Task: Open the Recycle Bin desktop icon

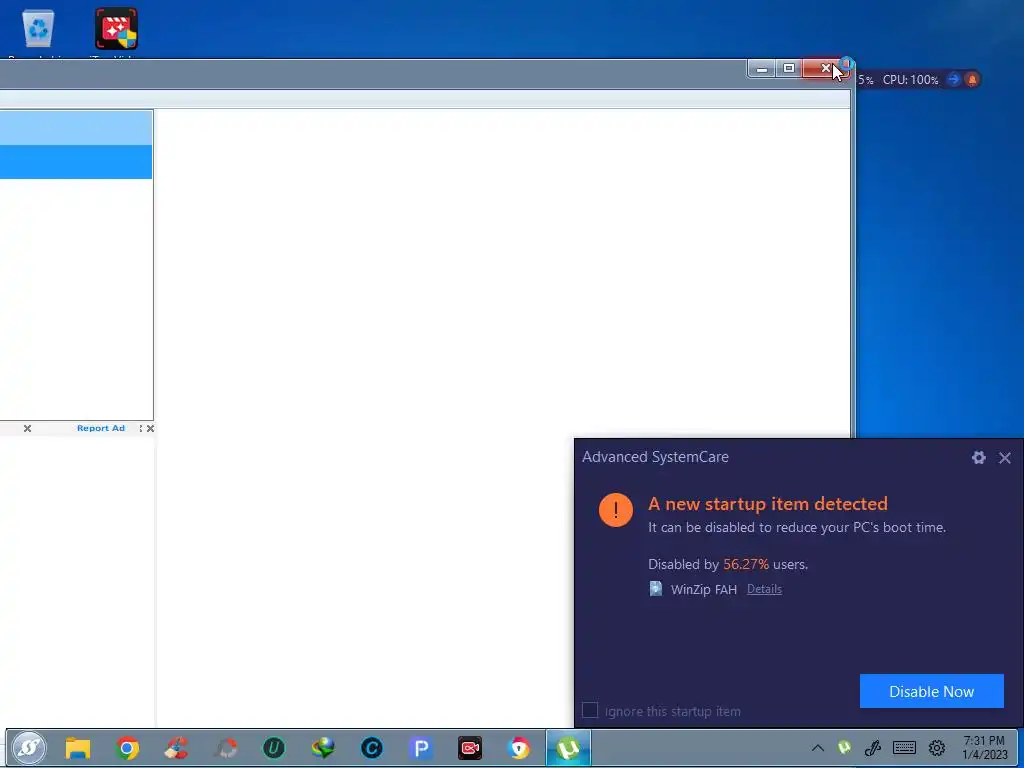Action: [x=38, y=30]
